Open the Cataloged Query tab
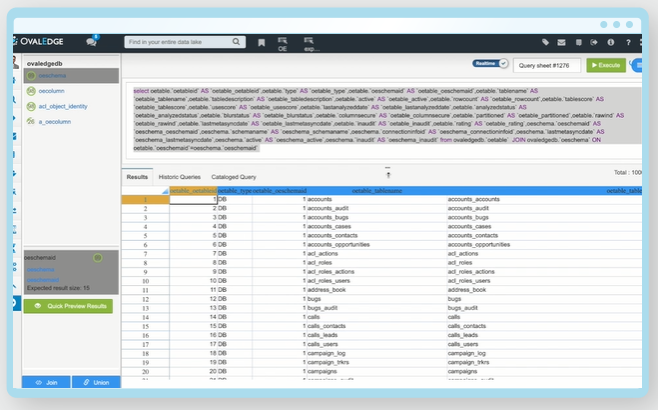The width and height of the screenshot is (658, 410). (x=233, y=177)
